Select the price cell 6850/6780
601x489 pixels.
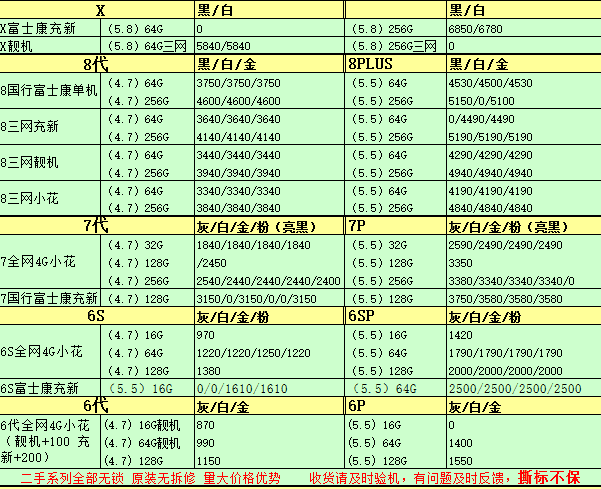pos(524,29)
